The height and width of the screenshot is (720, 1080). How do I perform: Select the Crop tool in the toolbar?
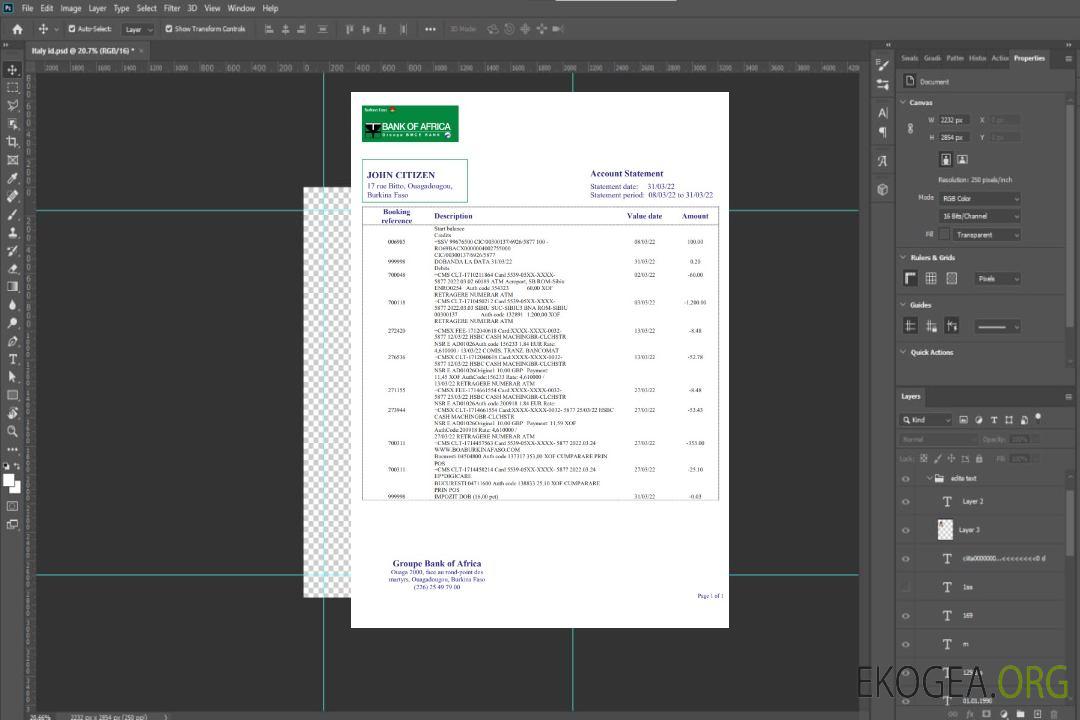click(x=12, y=142)
